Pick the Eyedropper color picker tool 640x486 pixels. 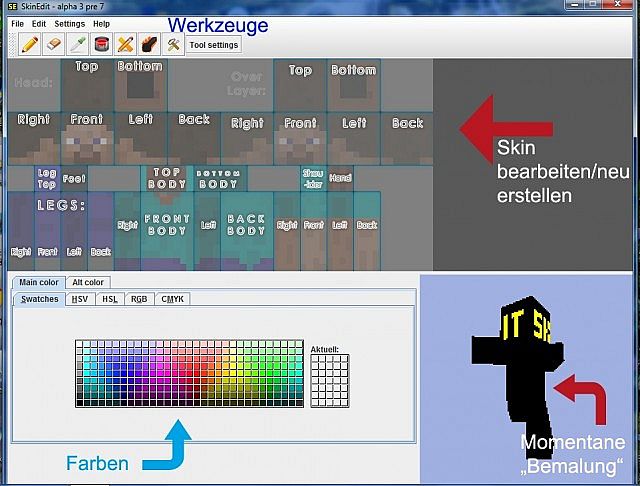[78, 44]
